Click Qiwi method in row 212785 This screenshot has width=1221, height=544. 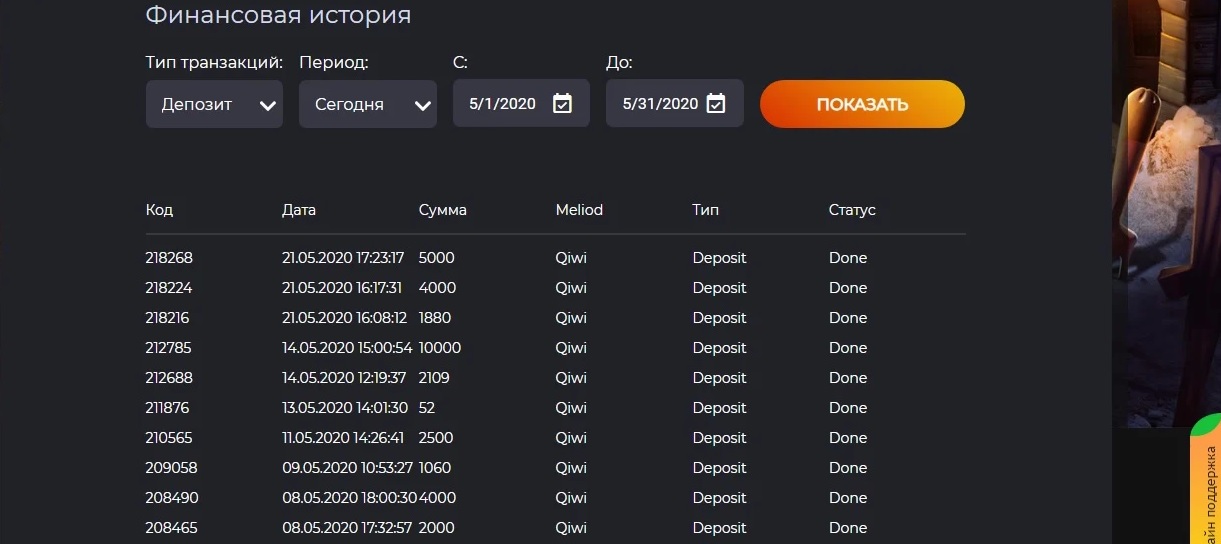(x=571, y=348)
